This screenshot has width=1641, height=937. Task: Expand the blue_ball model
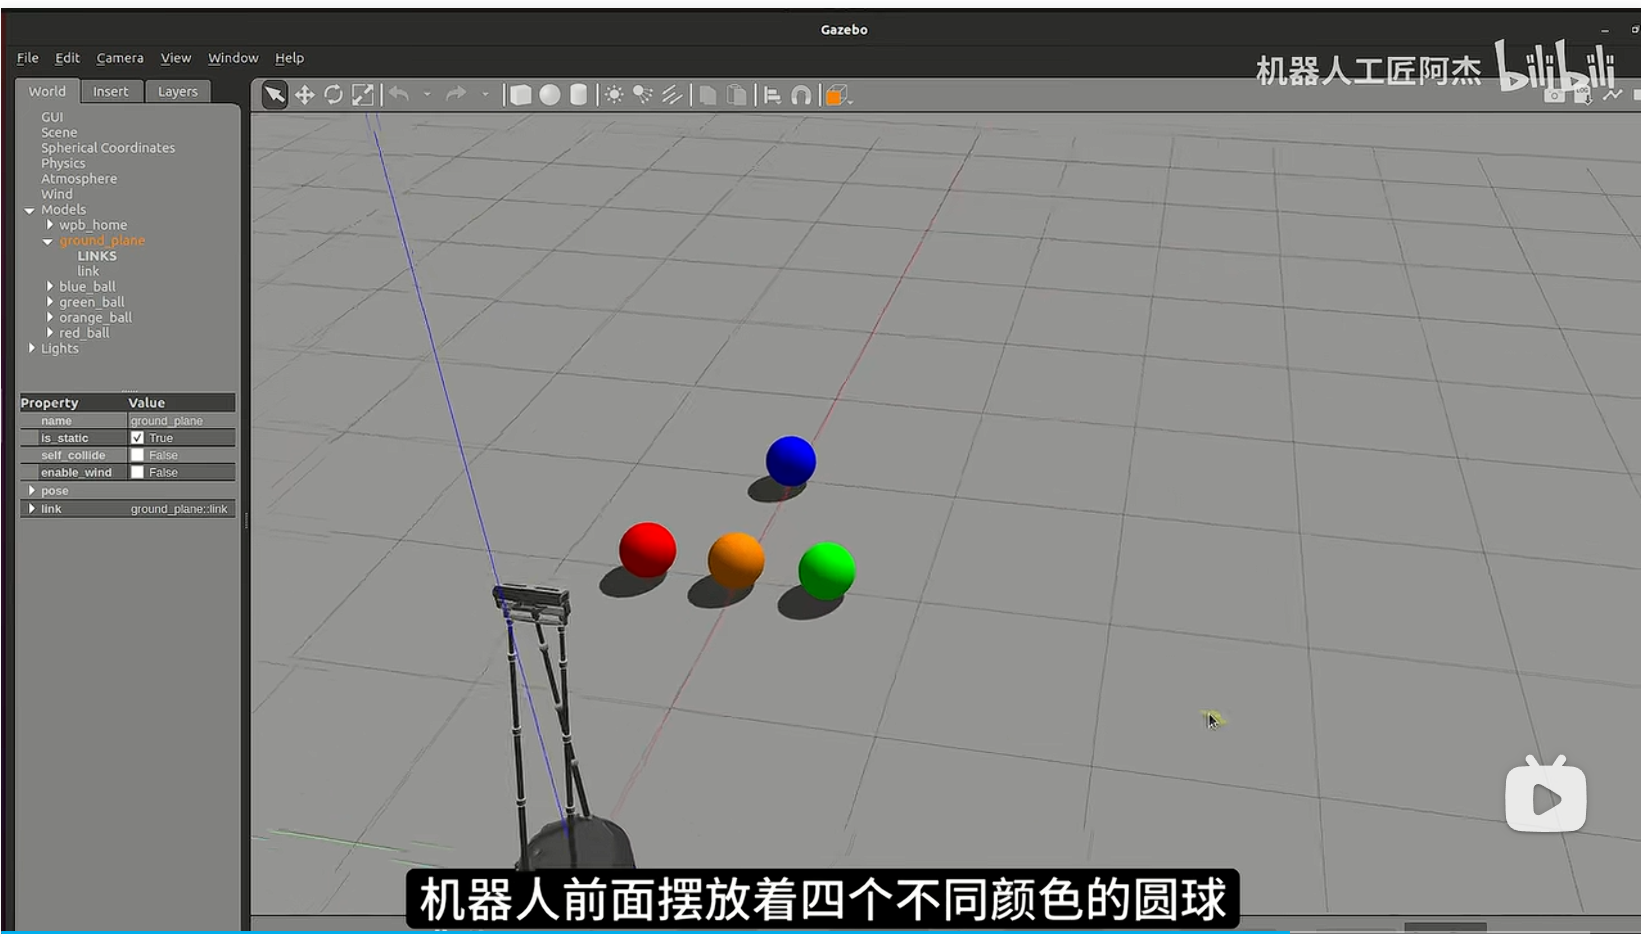tap(49, 286)
